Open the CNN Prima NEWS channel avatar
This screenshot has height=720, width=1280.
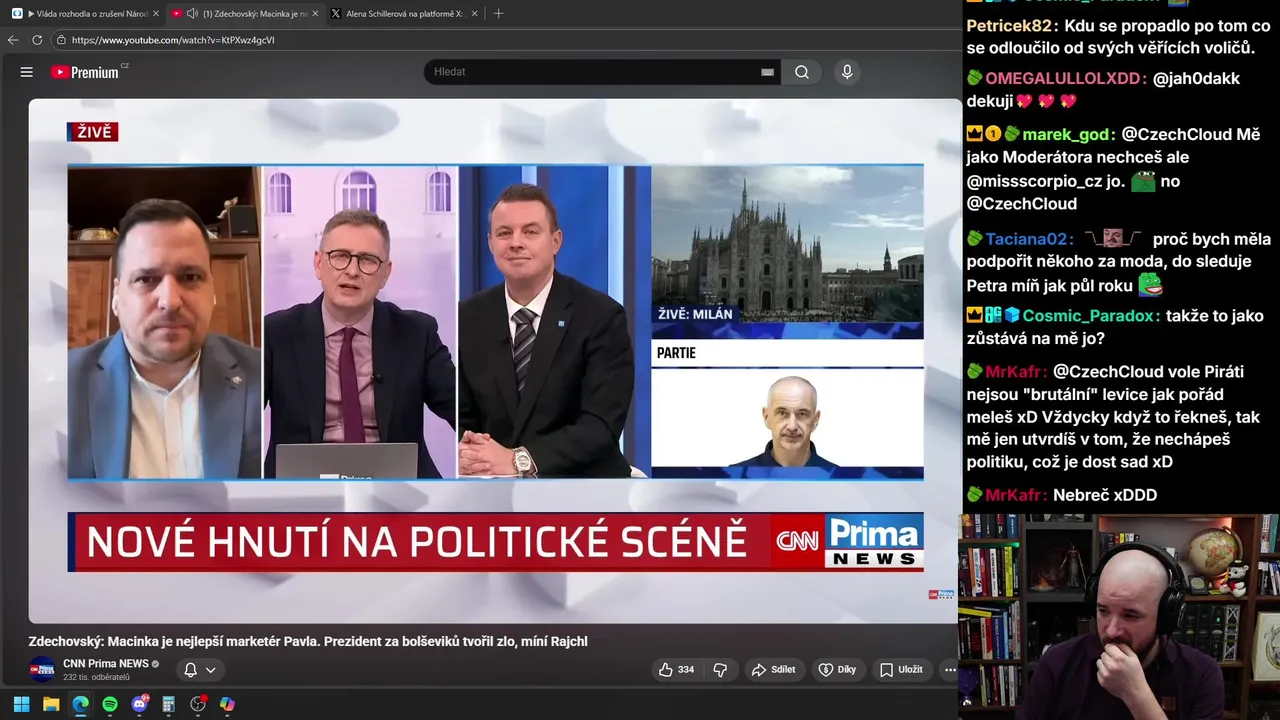tap(42, 670)
